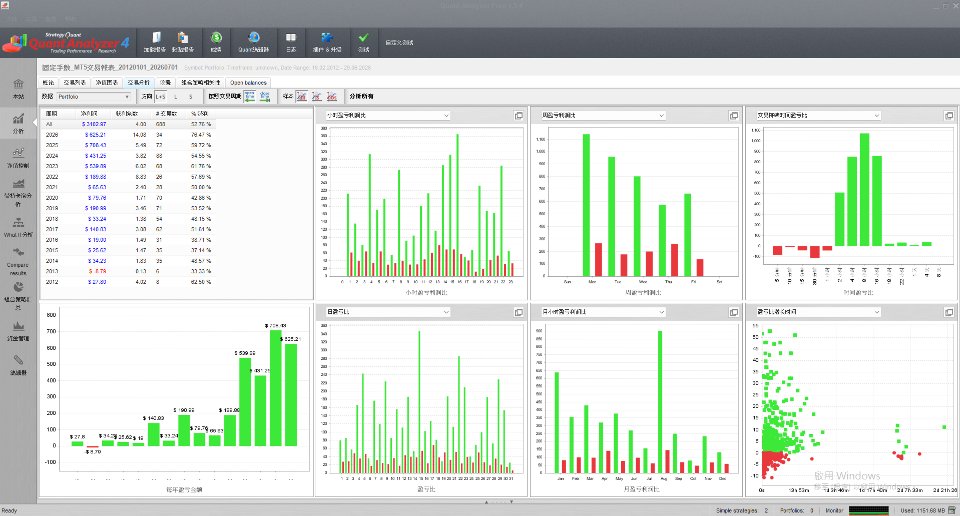Open the What If analysis sidebar icon
This screenshot has width=960, height=516.
(x=18, y=227)
